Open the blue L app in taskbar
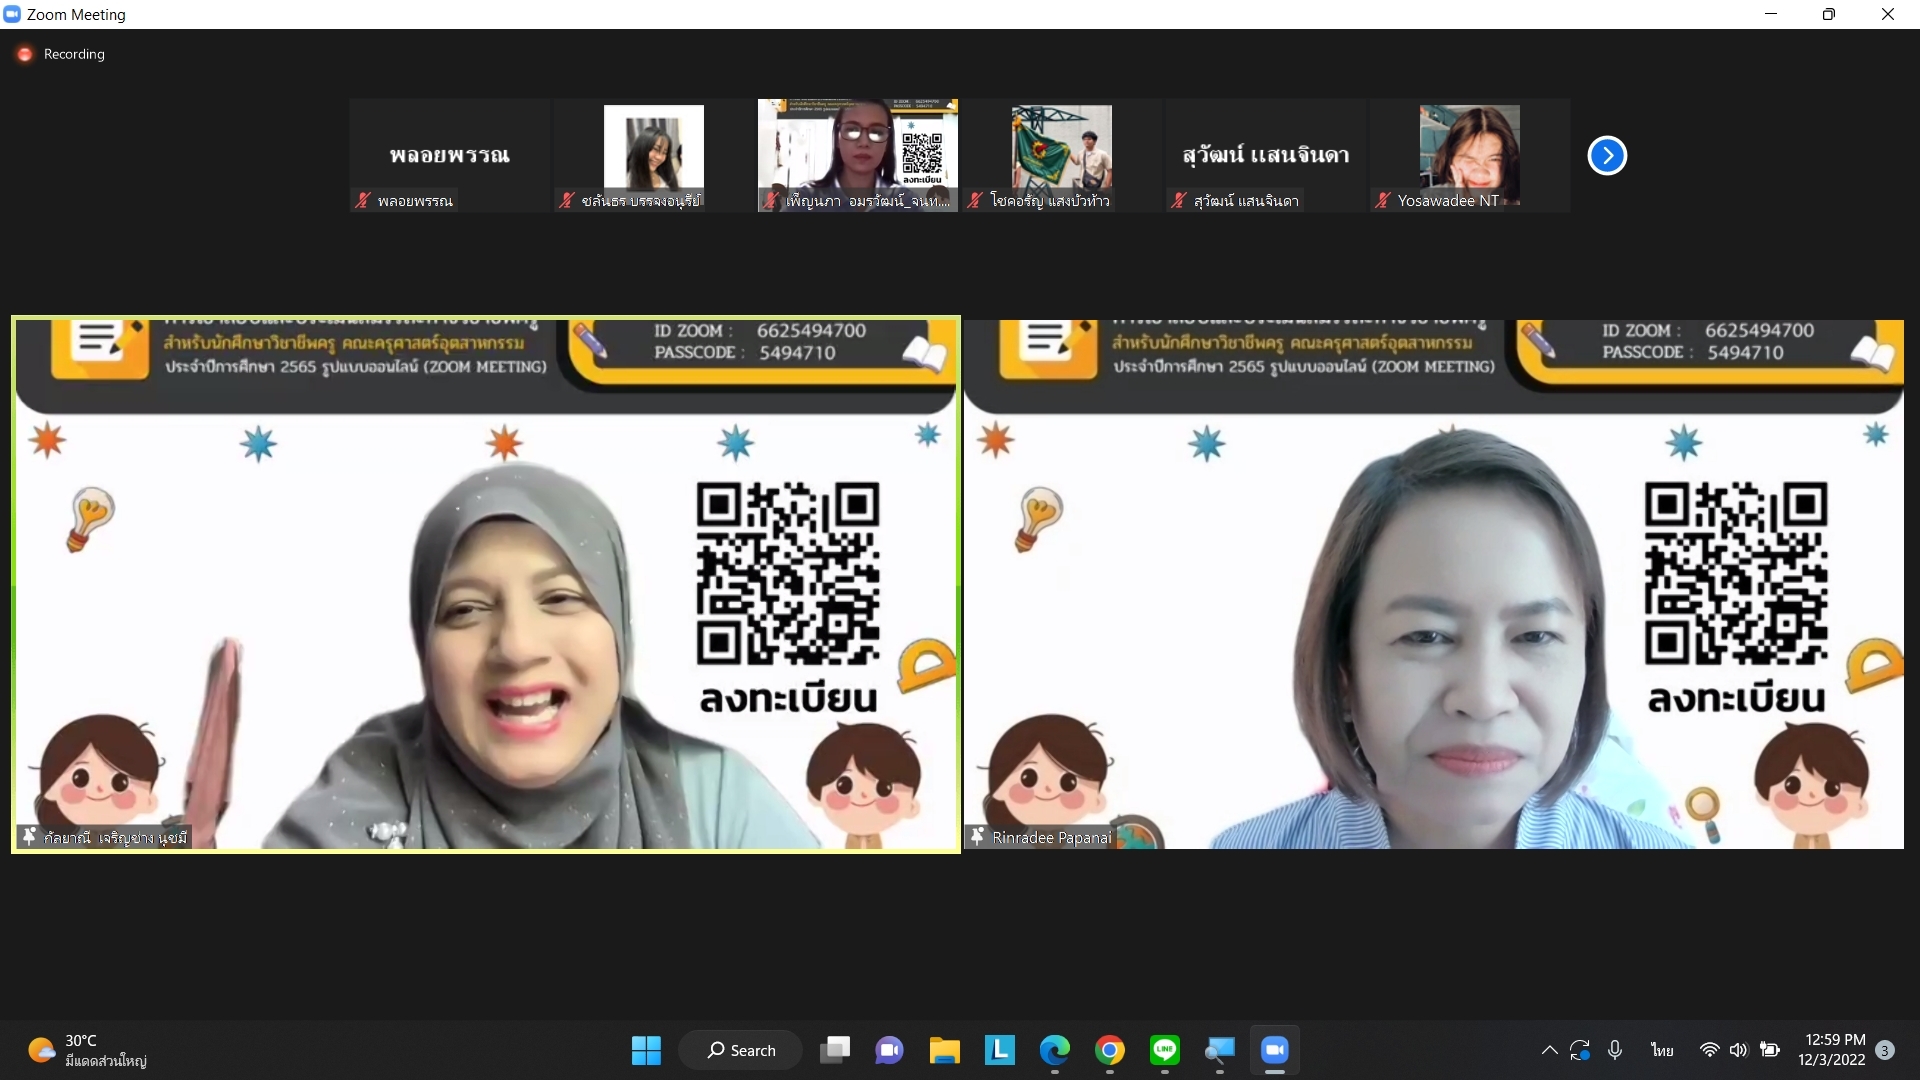Image resolution: width=1920 pixels, height=1080 pixels. [x=999, y=1050]
